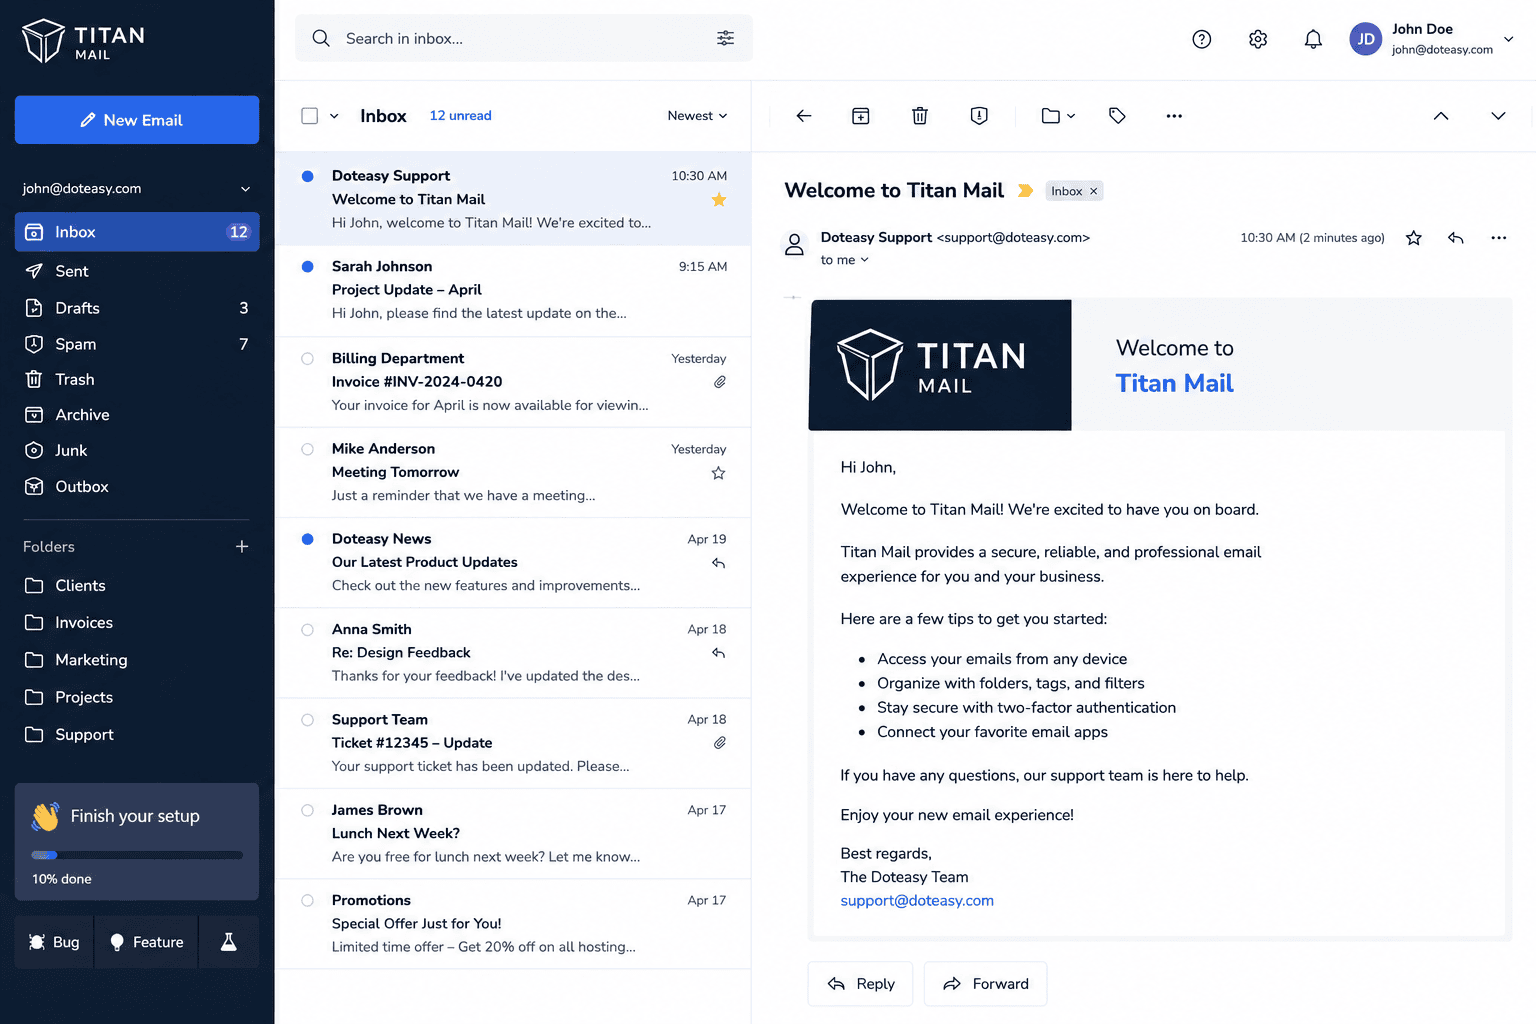The image size is (1536, 1024).
Task: Toggle read marker on Support Team email
Action: point(308,720)
